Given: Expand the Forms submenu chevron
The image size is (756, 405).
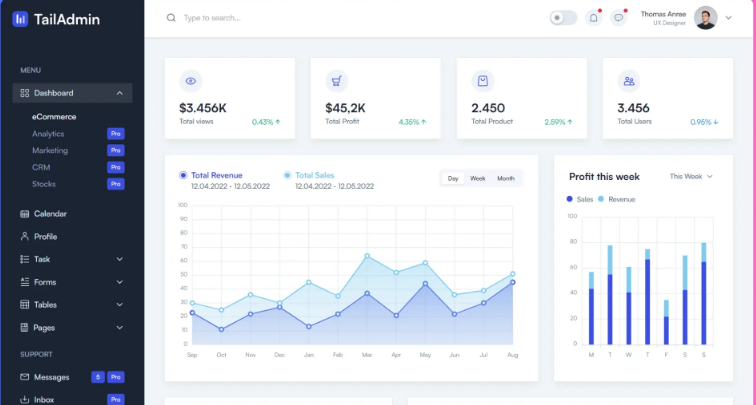Looking at the screenshot, I should coord(120,282).
